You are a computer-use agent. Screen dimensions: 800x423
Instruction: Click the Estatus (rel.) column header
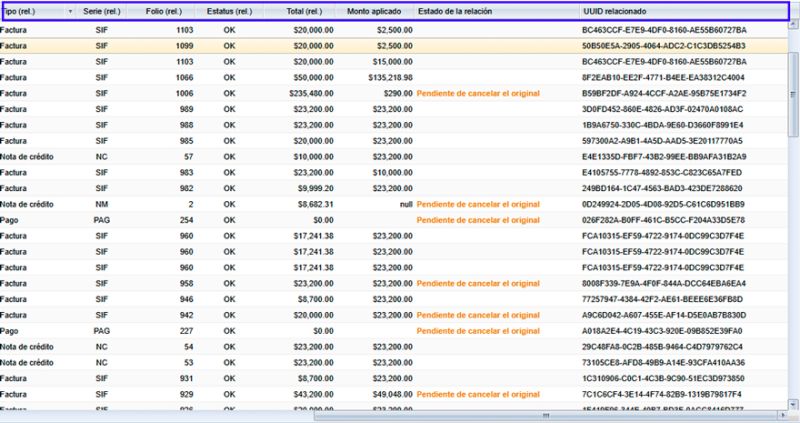tap(229, 11)
